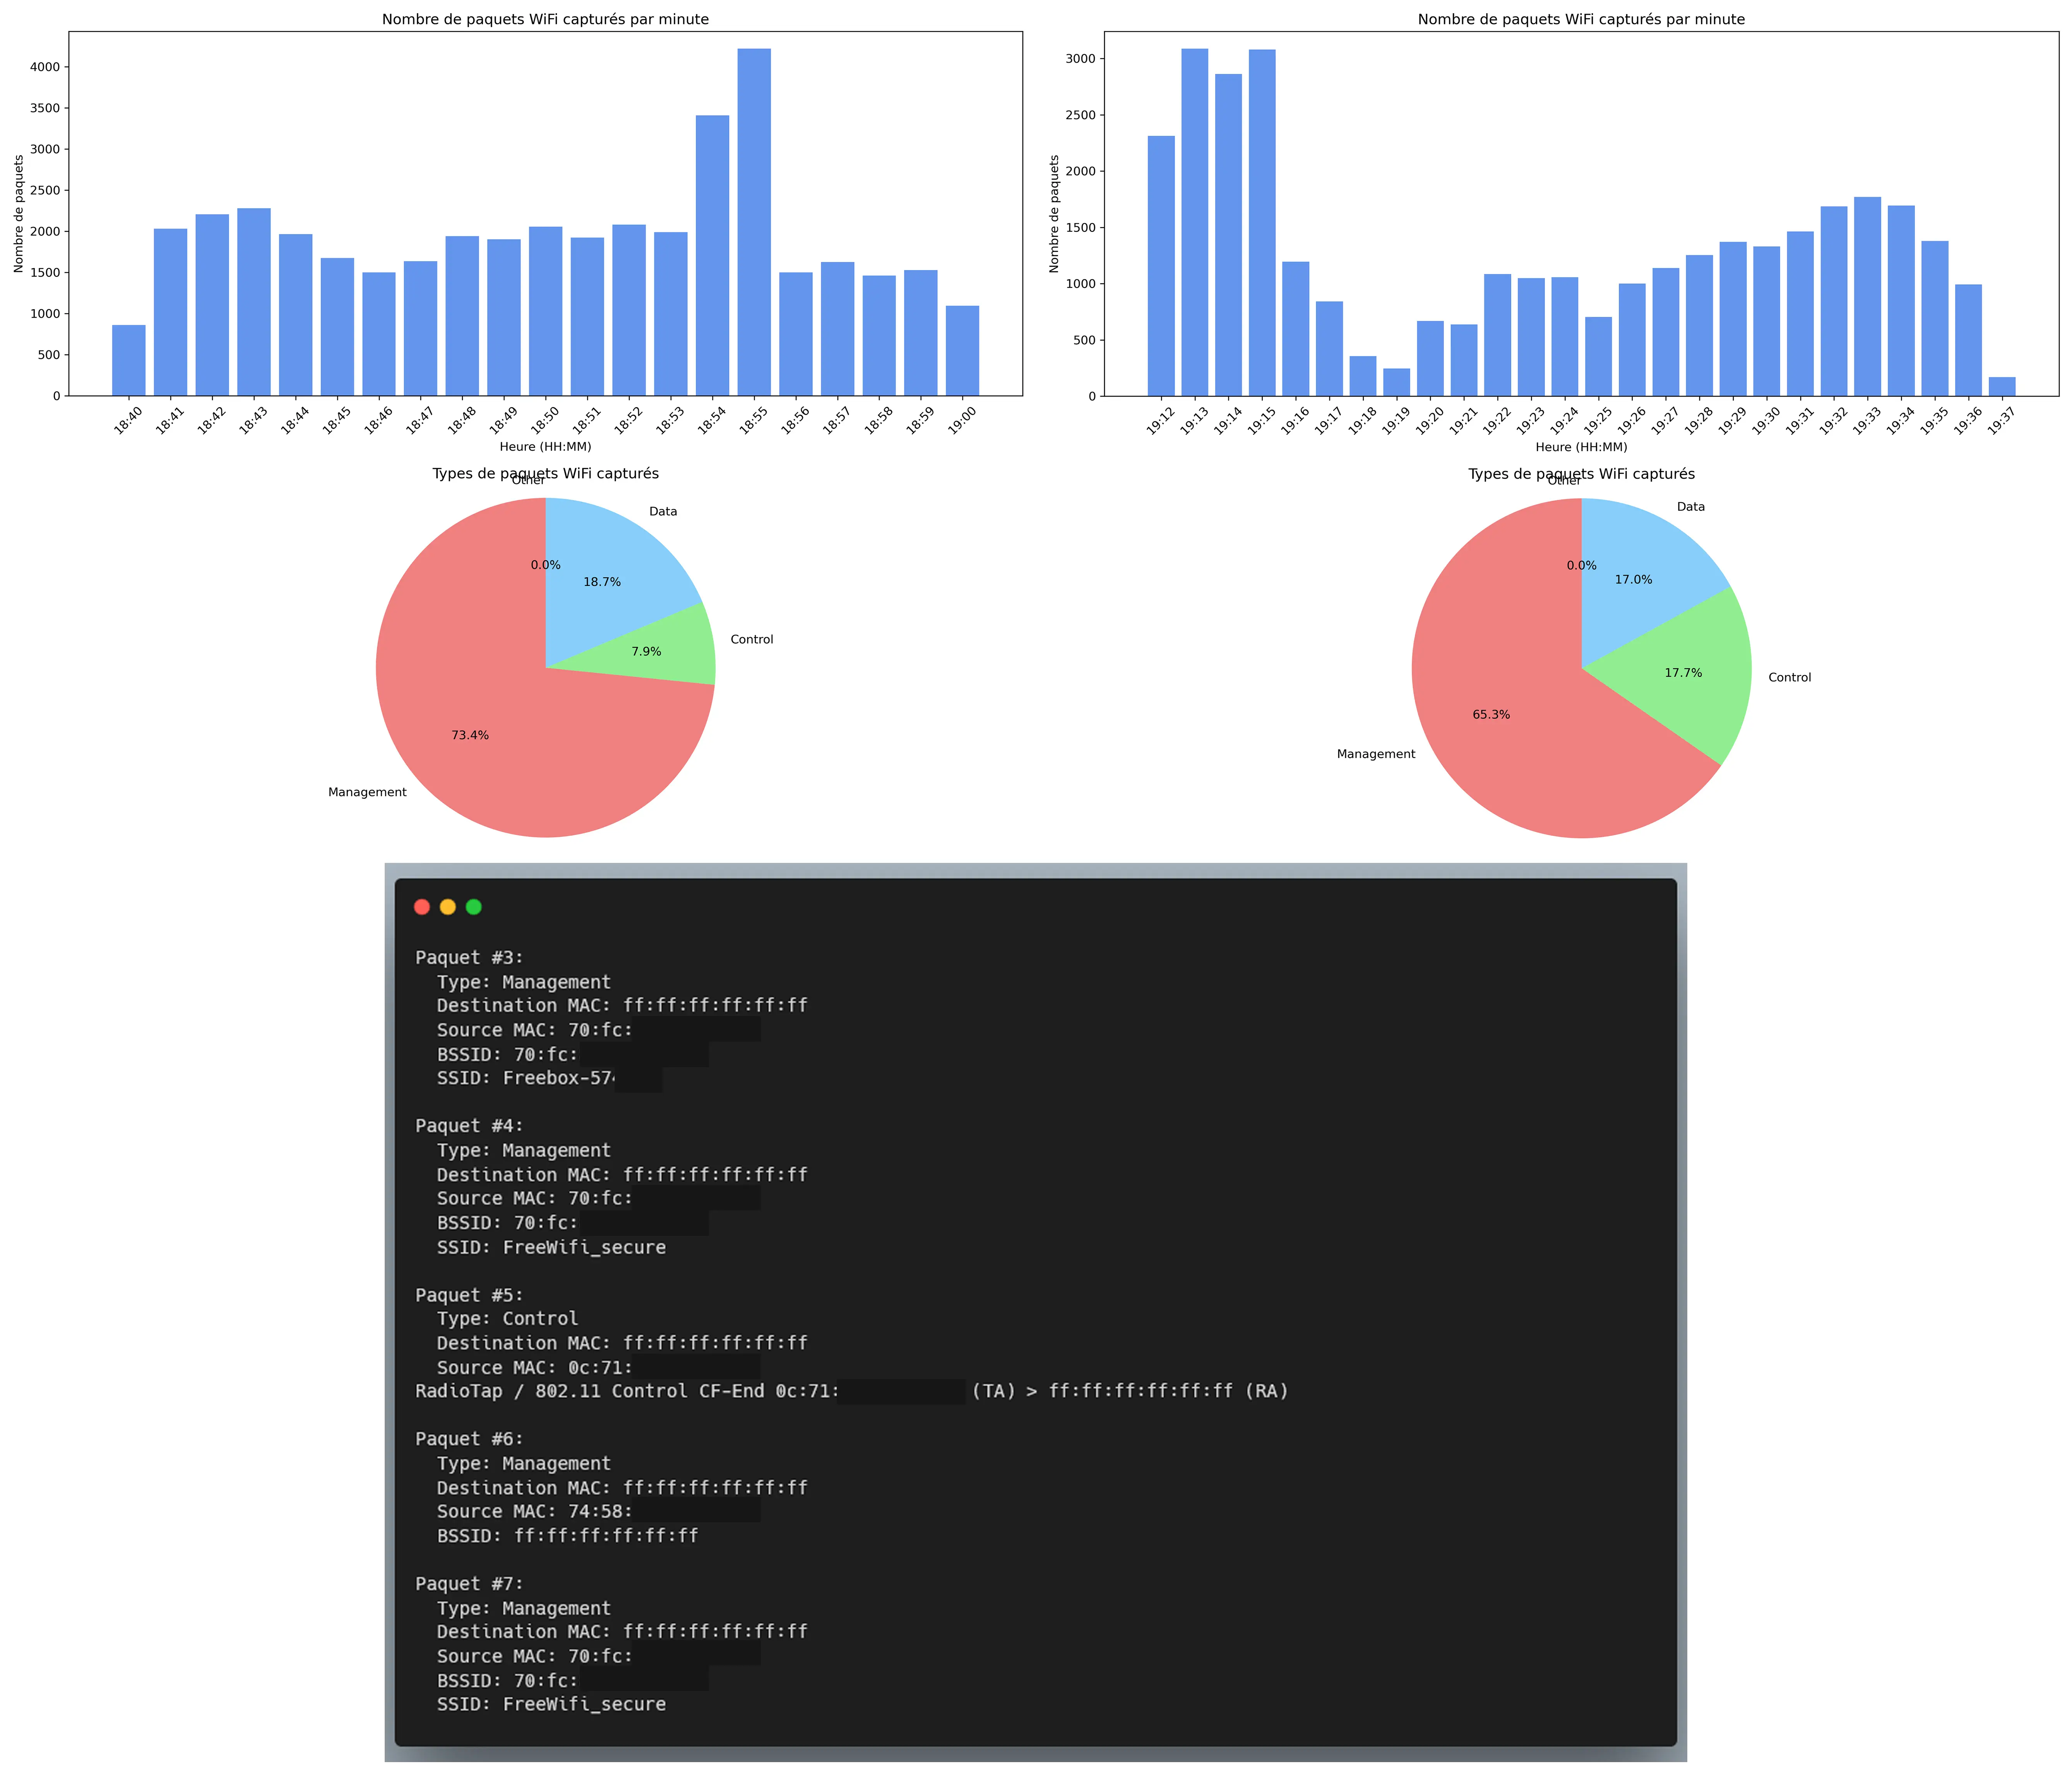Click the red close button of terminal window
Viewport: 2072px width, 1766px height.
pyautogui.click(x=422, y=907)
